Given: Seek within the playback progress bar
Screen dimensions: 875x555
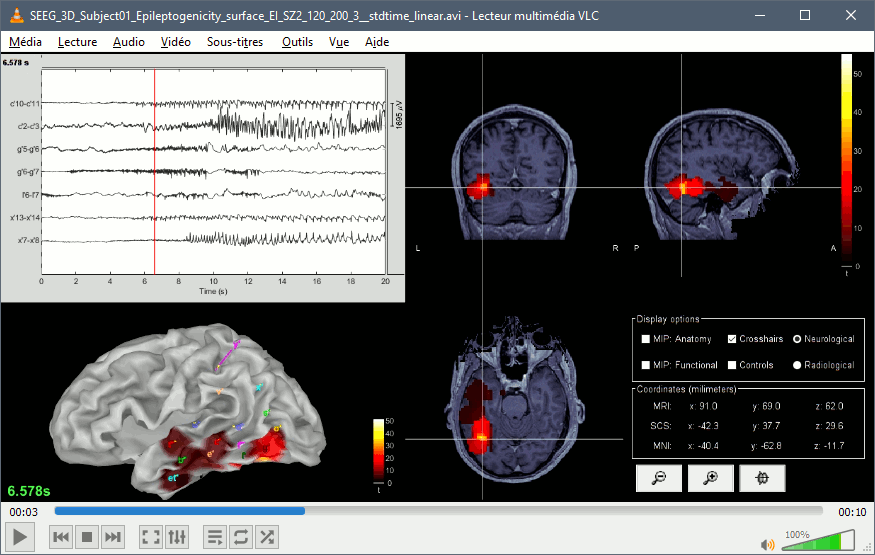Looking at the screenshot, I should [438, 510].
